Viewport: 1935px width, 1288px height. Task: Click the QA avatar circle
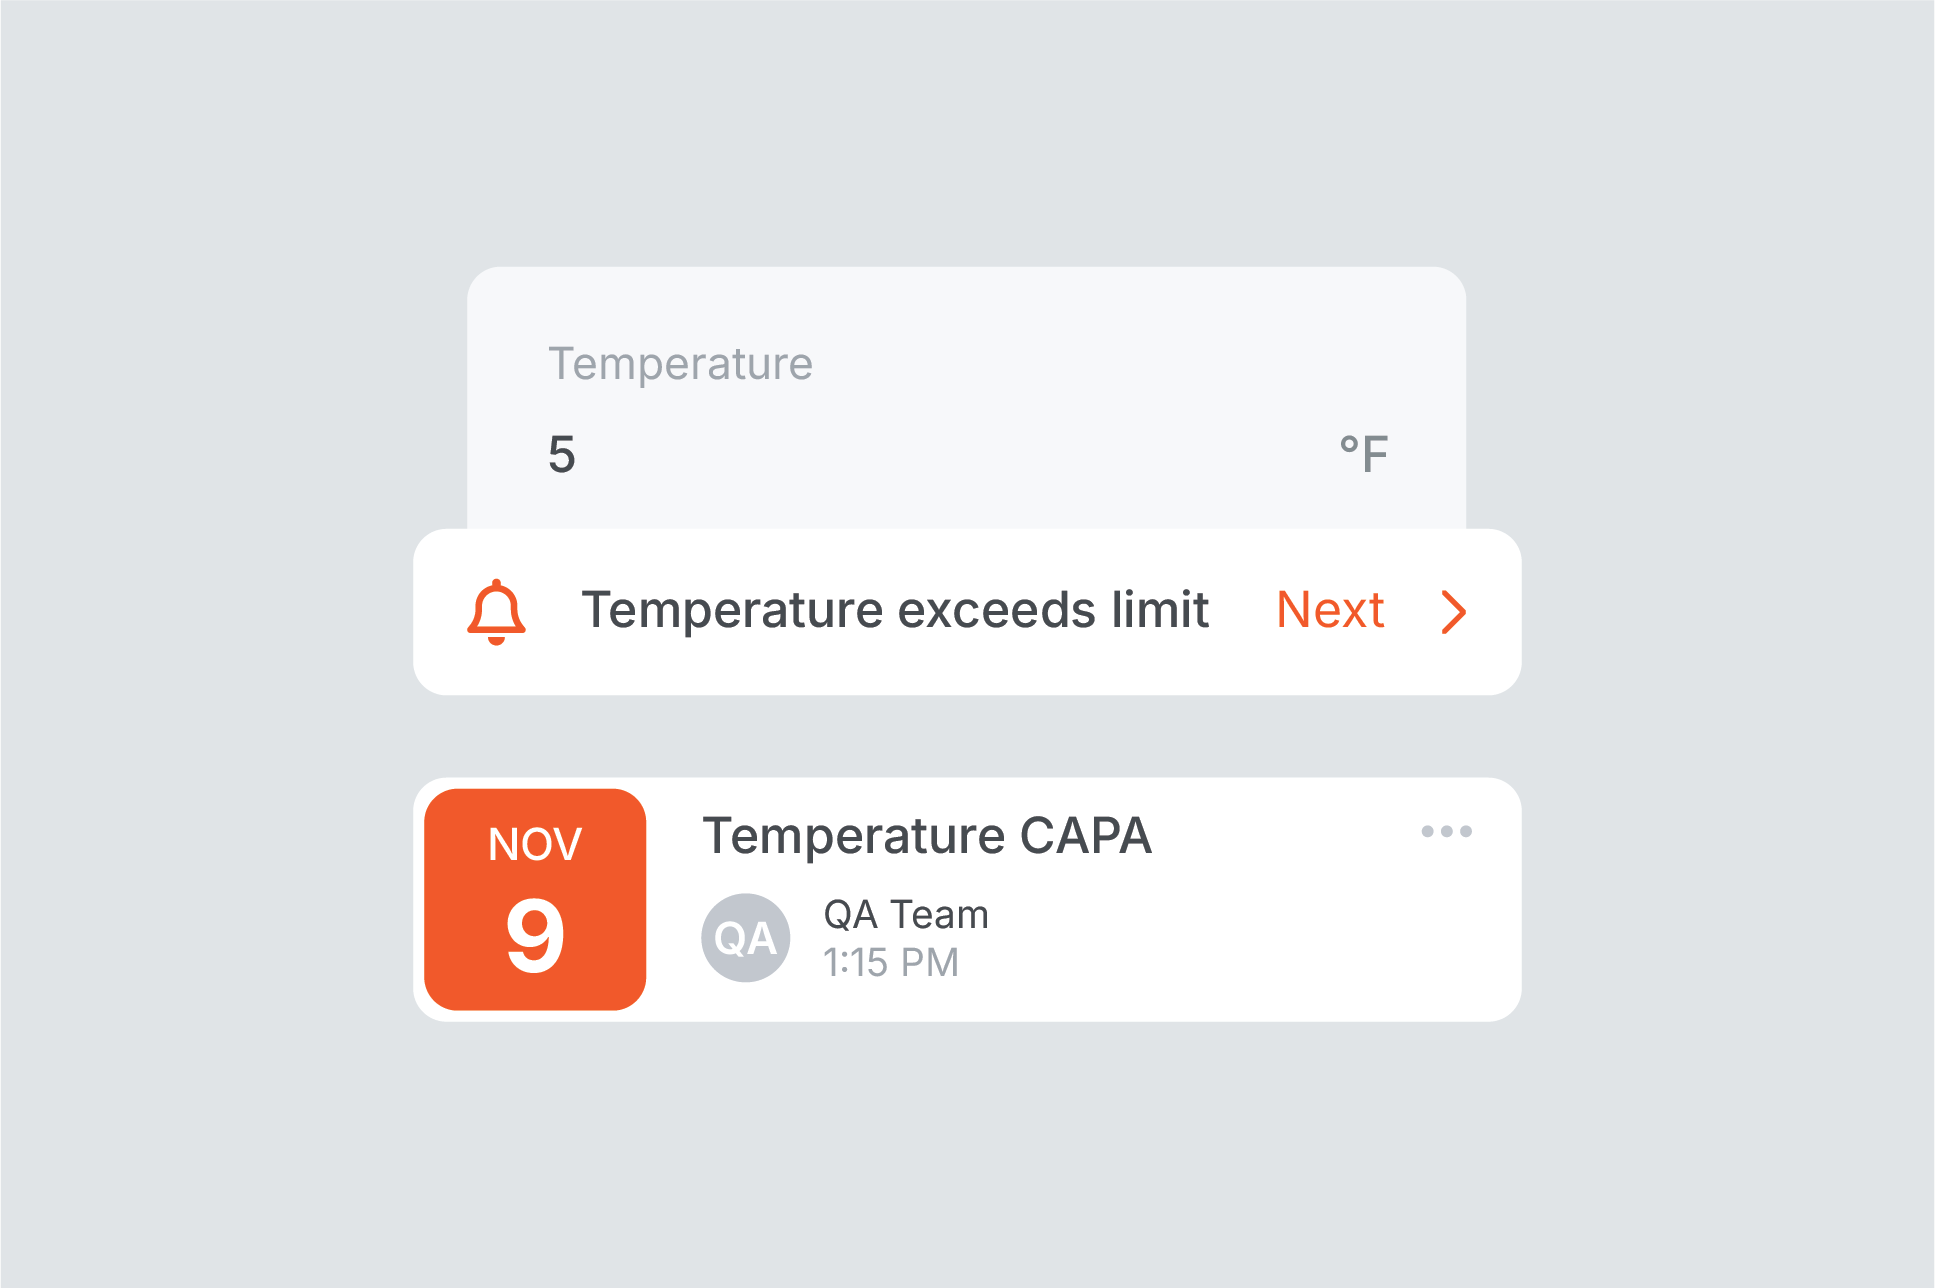(746, 937)
